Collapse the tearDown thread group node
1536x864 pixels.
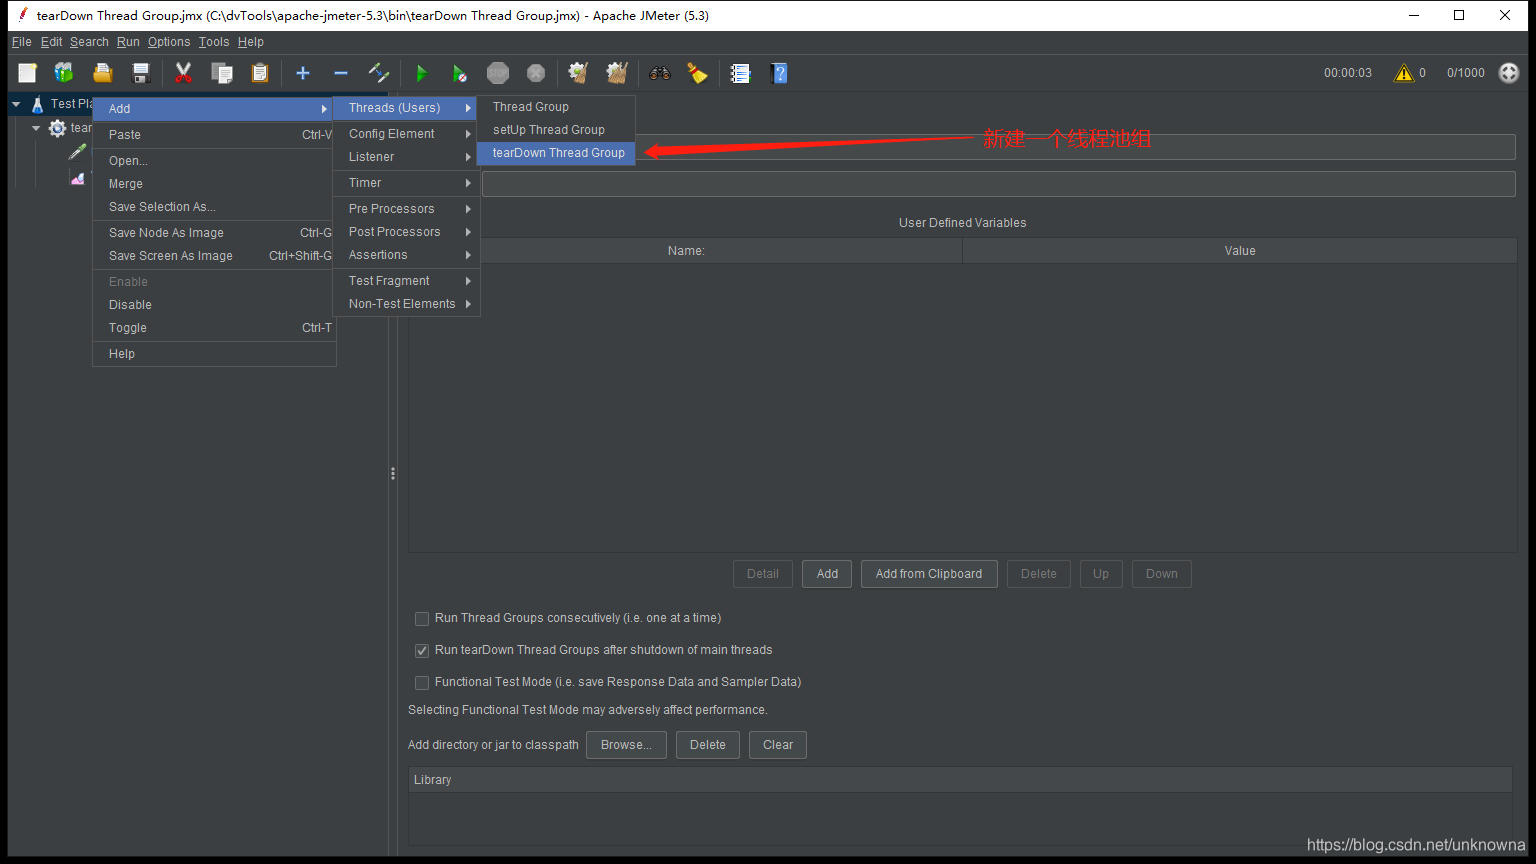point(36,128)
